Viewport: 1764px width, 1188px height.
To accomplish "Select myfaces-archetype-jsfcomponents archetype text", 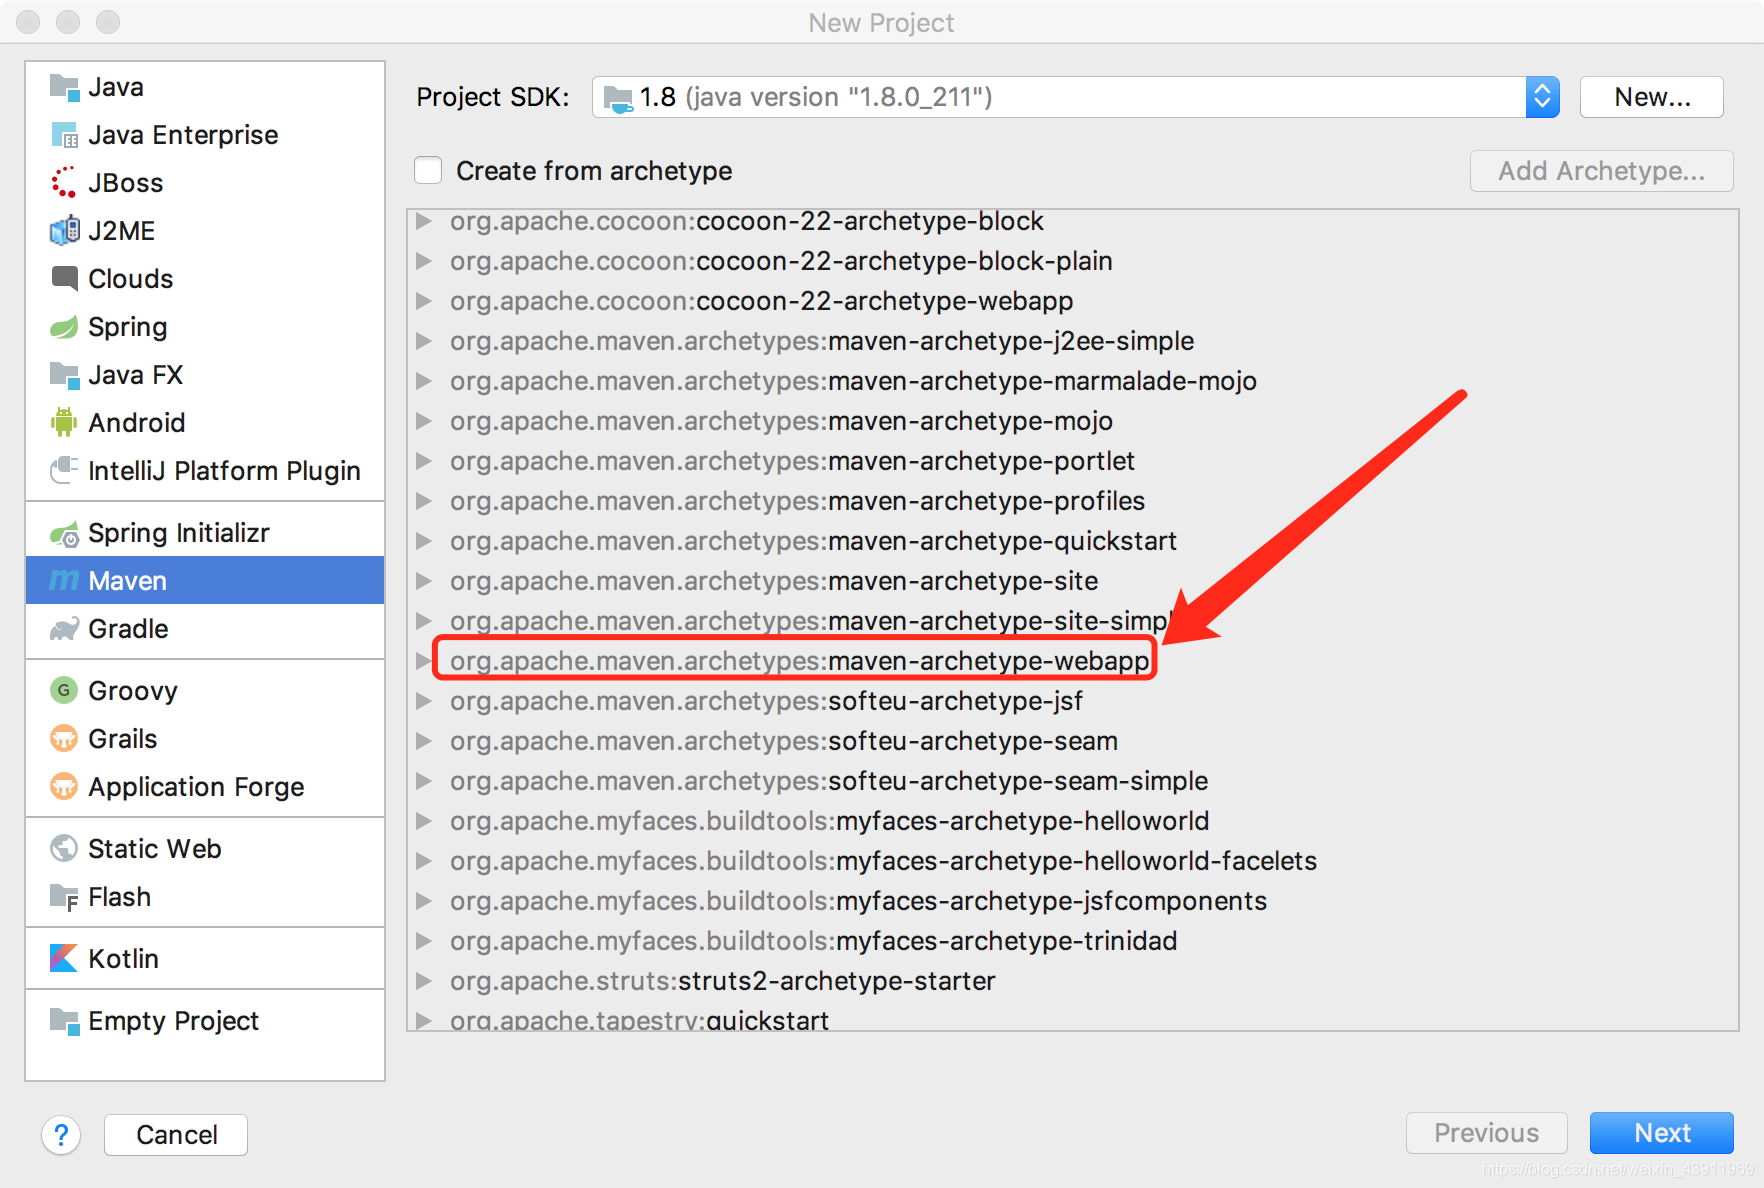I will click(858, 901).
